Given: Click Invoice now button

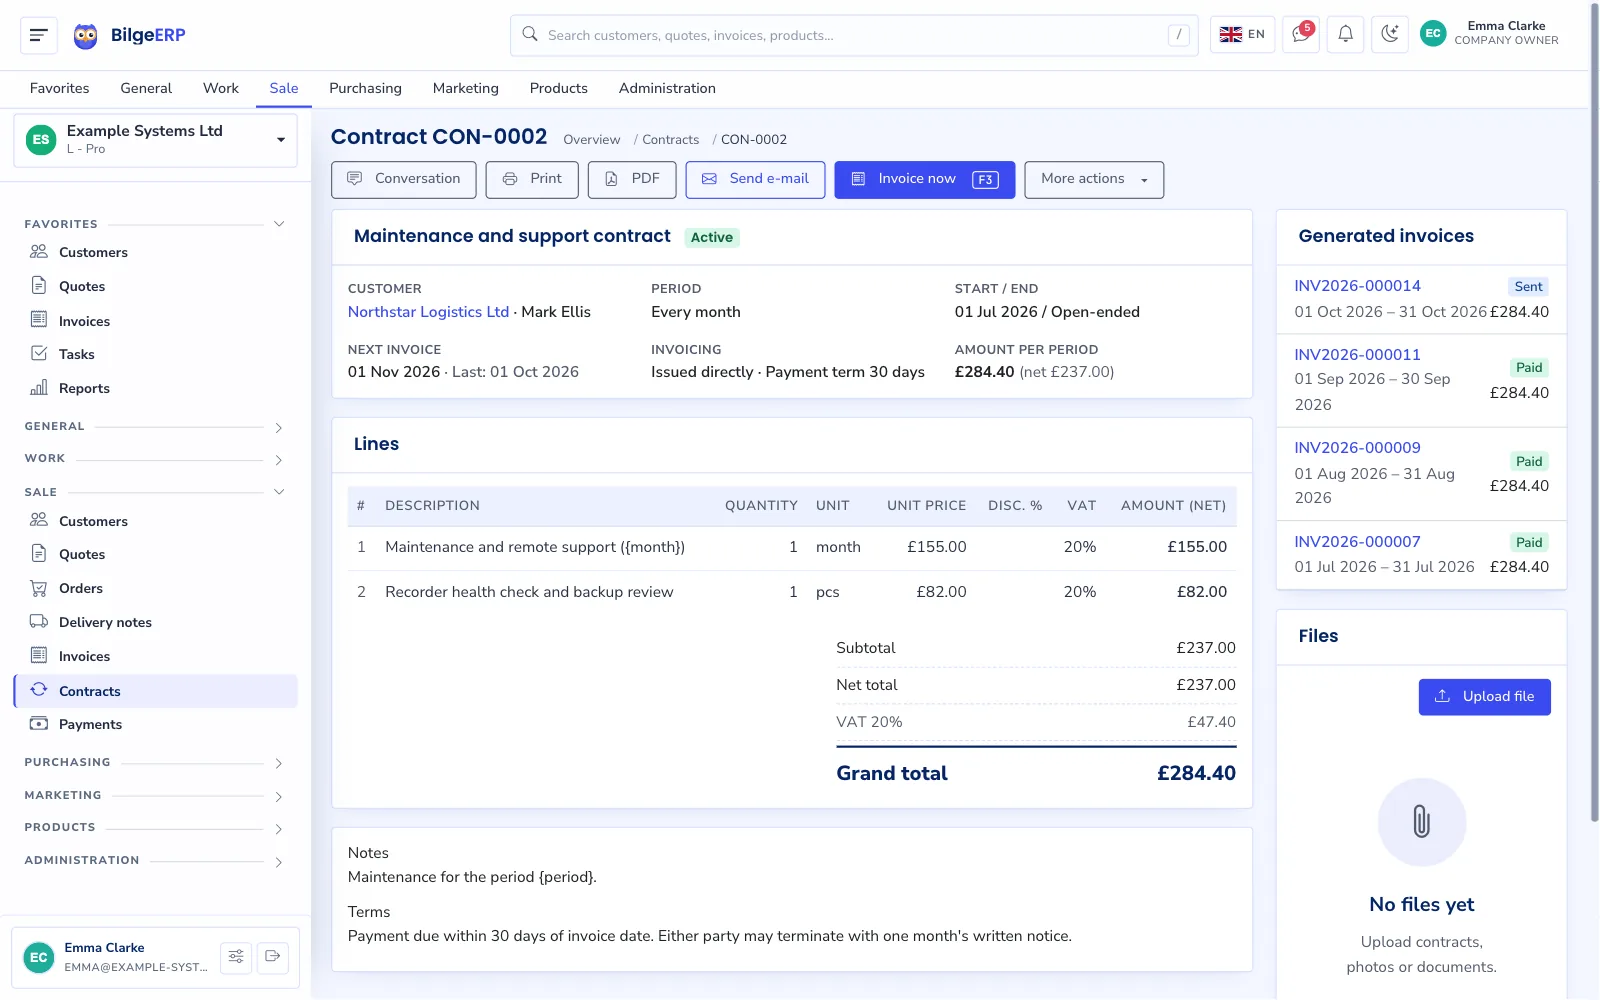Looking at the screenshot, I should 925,180.
